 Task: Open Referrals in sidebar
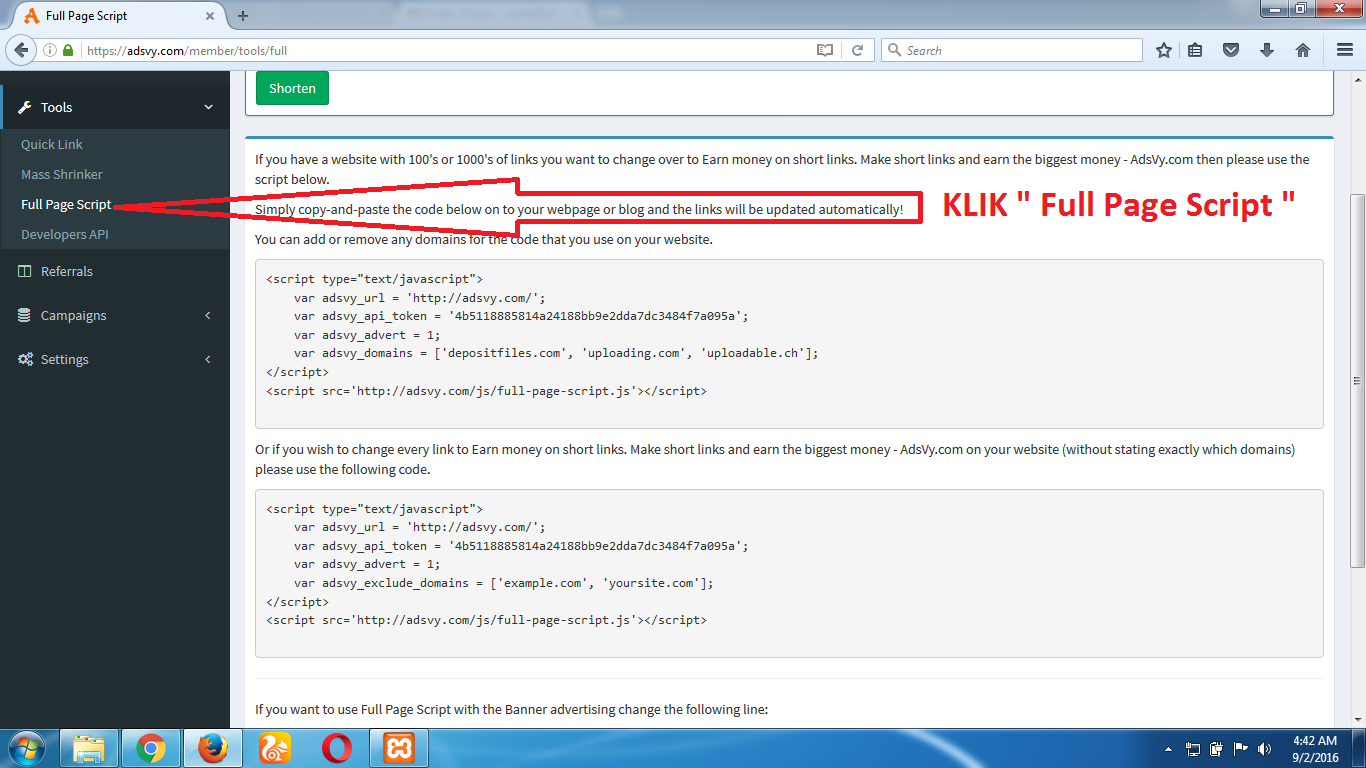coord(67,271)
